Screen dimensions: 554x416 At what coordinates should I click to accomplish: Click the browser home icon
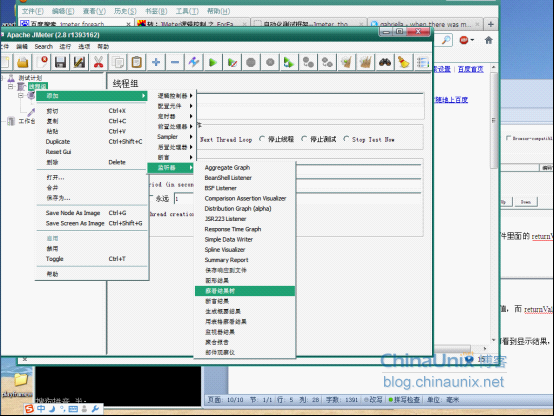(x=489, y=40)
